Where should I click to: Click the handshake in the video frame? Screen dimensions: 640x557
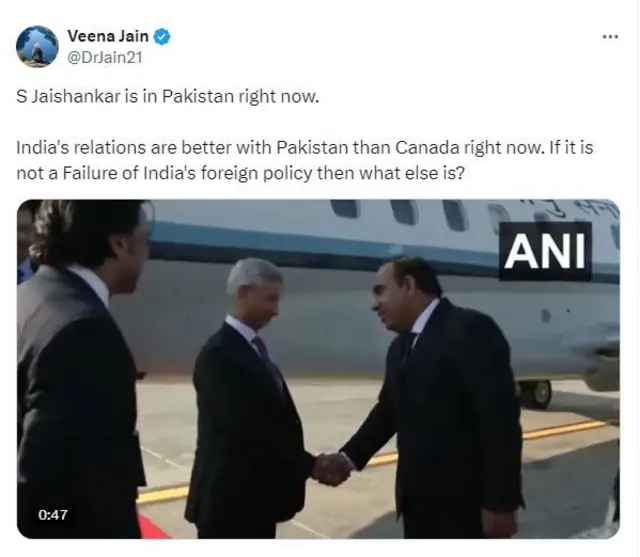(333, 468)
